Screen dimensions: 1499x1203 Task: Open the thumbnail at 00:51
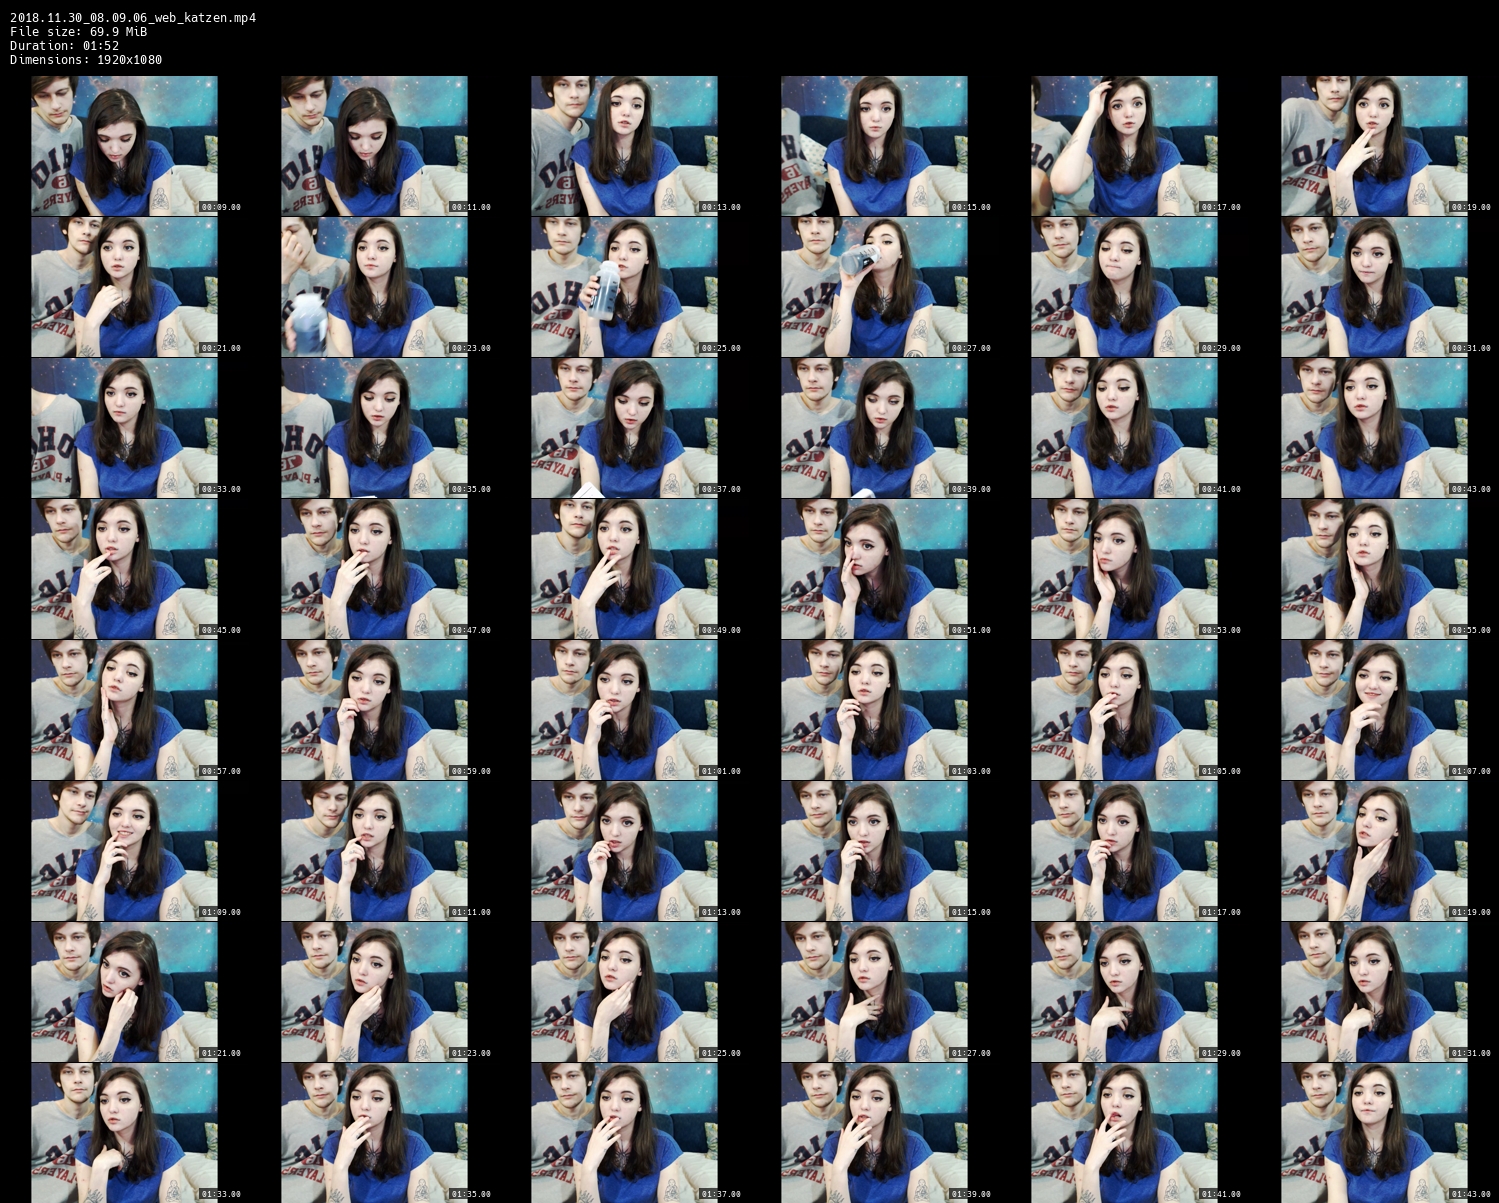pyautogui.click(x=874, y=569)
